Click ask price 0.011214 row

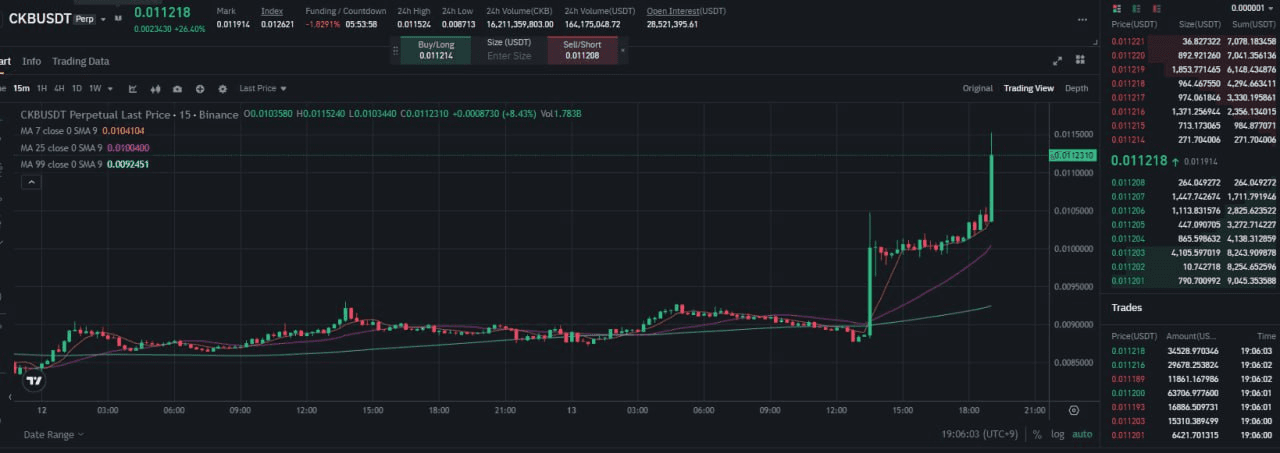(1194, 139)
